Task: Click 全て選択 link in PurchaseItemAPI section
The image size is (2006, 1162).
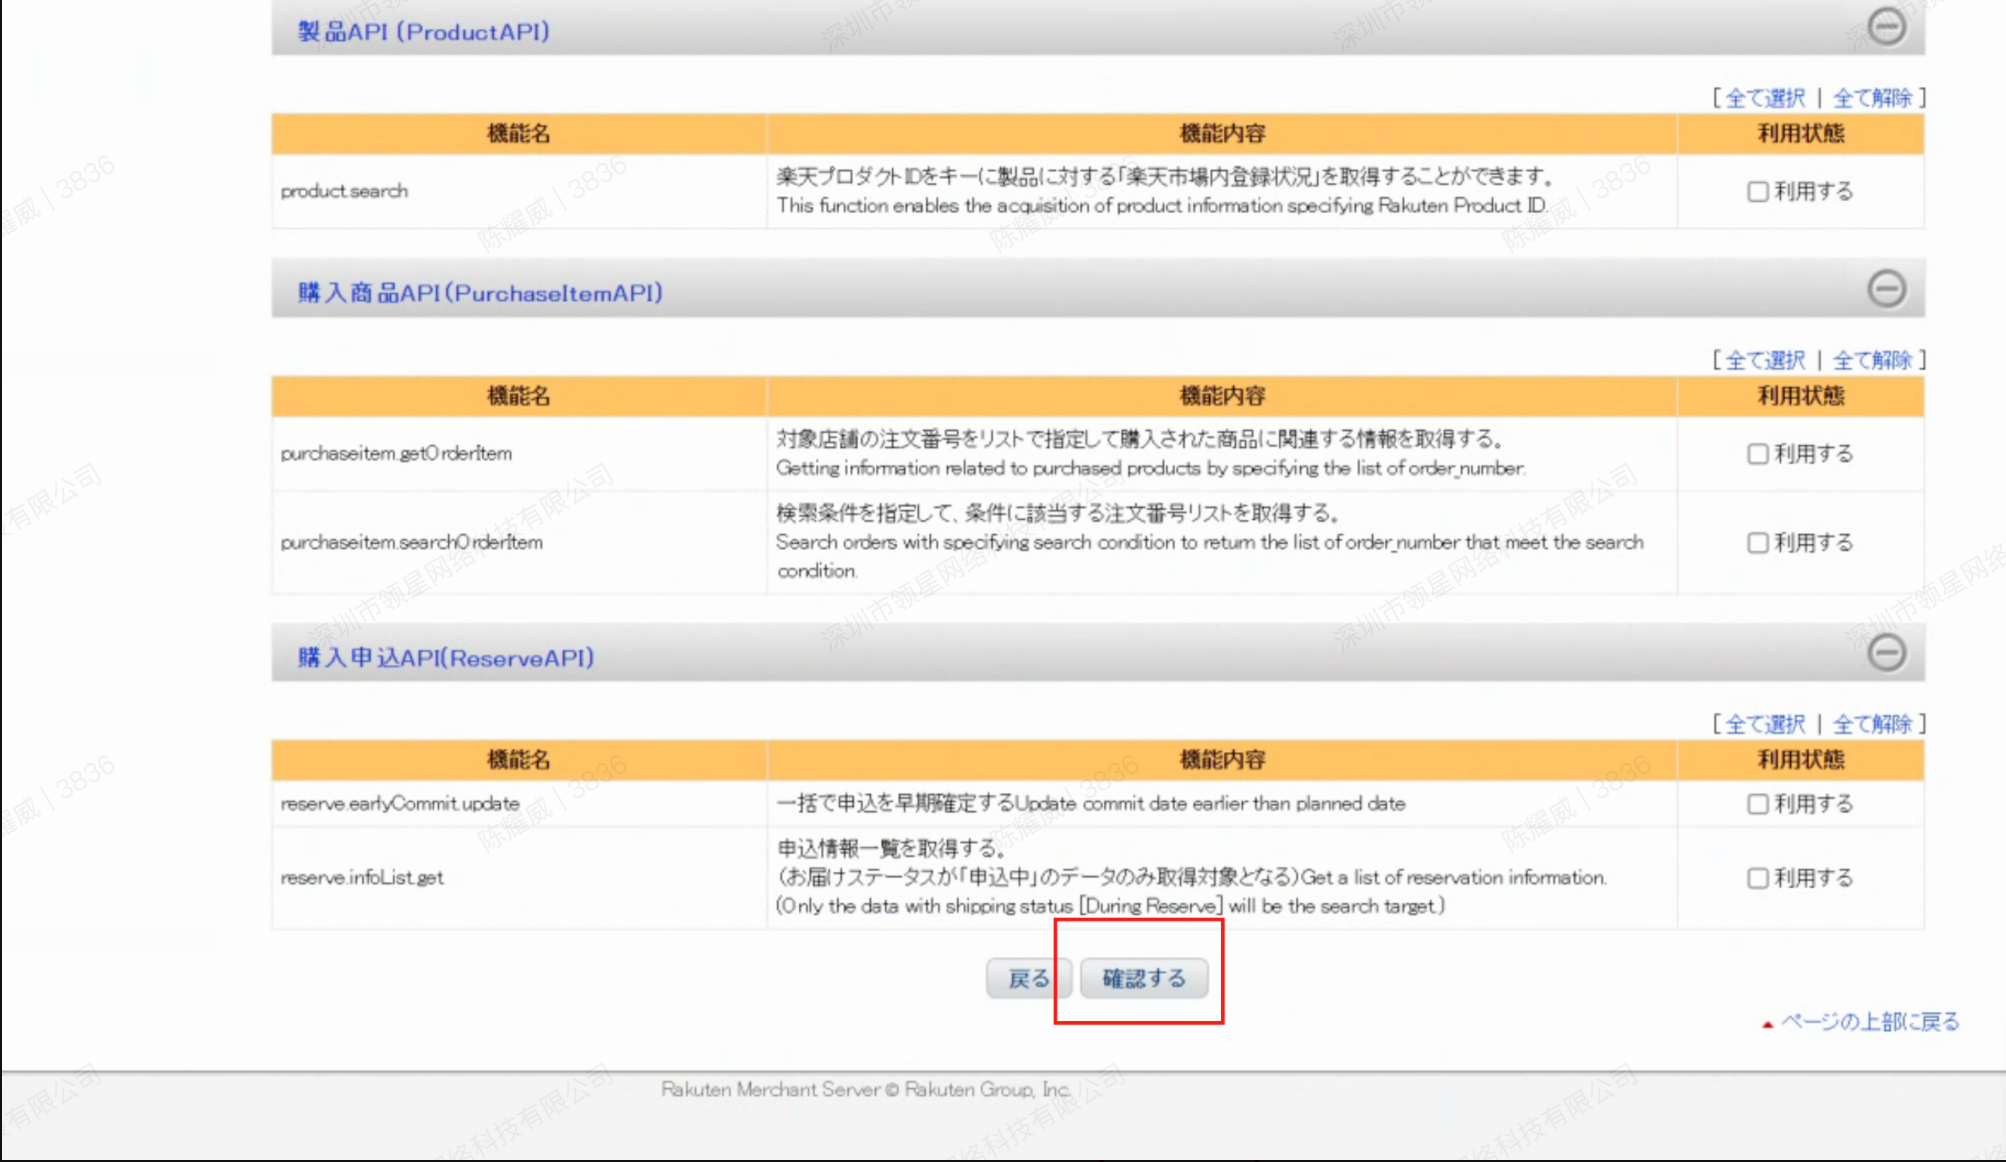Action: [x=1765, y=360]
